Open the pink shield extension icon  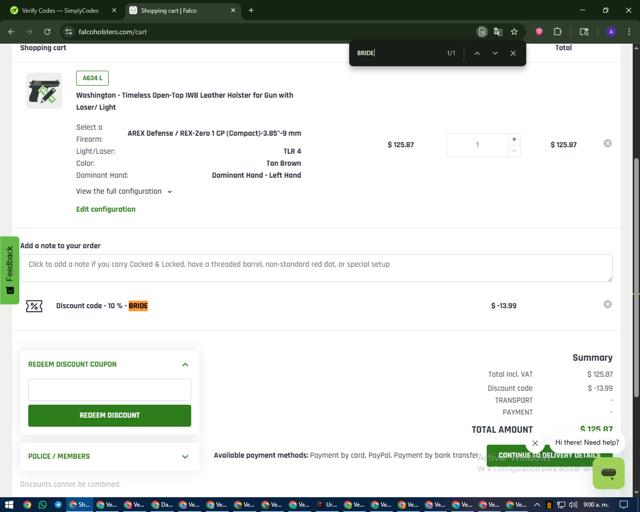tap(539, 32)
